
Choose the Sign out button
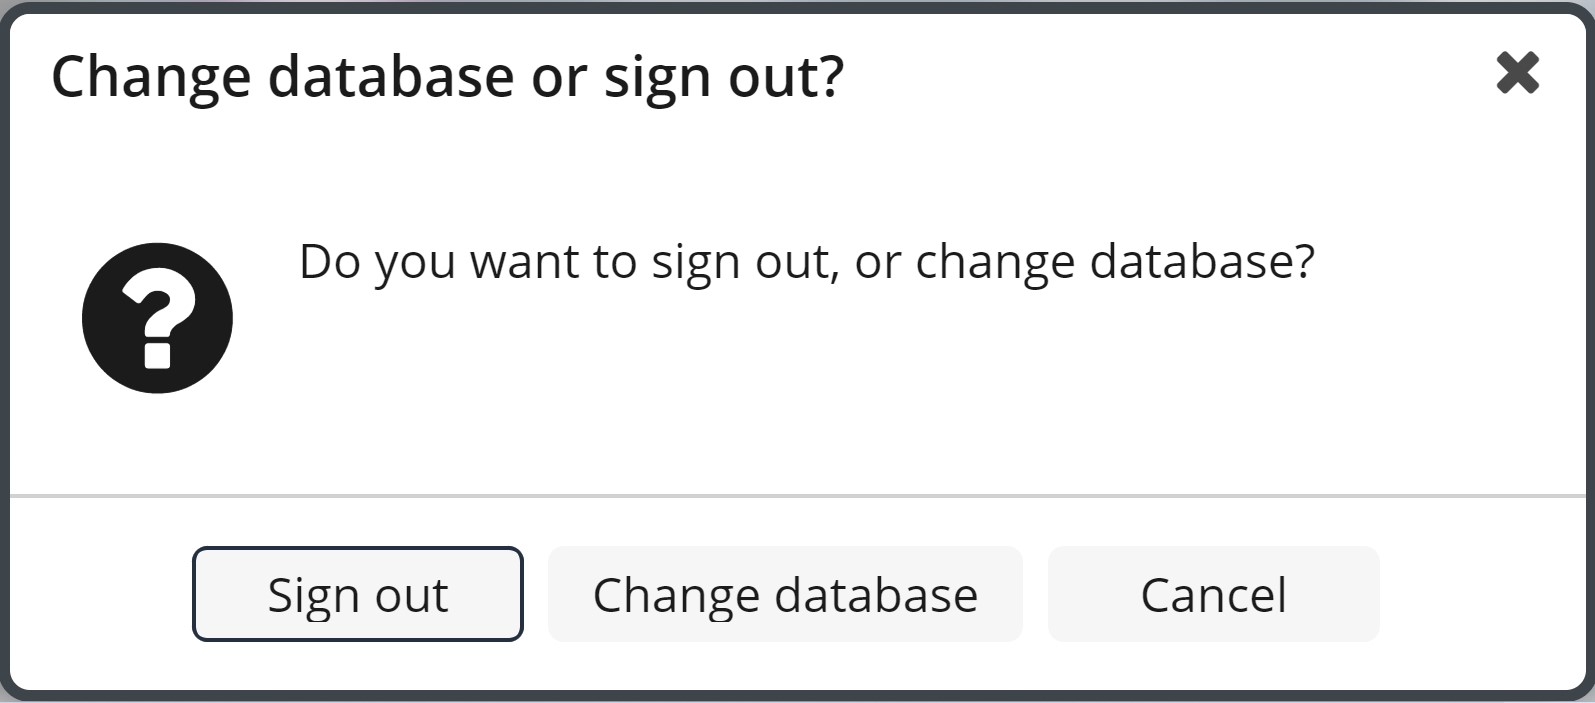coord(358,594)
